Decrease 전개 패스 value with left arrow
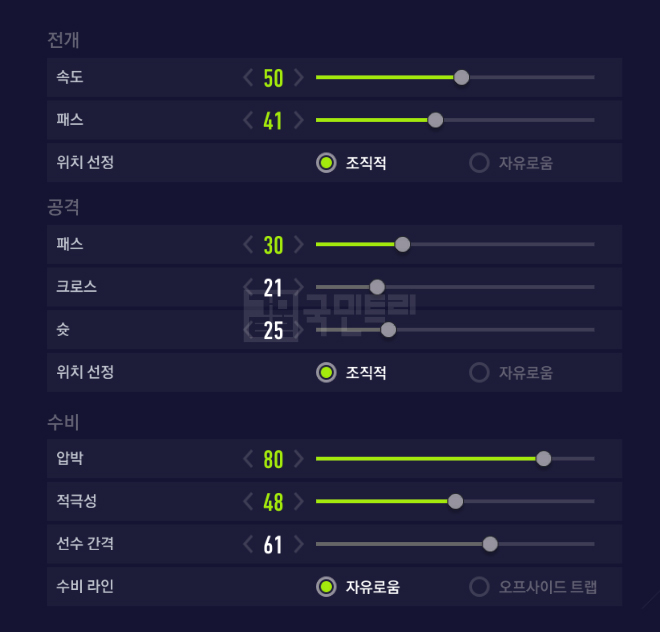Image resolution: width=660 pixels, height=632 pixels. (x=249, y=121)
